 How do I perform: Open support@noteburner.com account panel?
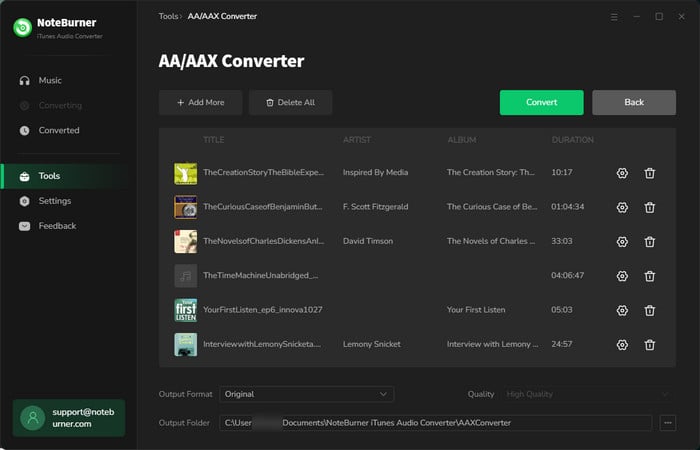coord(69,418)
